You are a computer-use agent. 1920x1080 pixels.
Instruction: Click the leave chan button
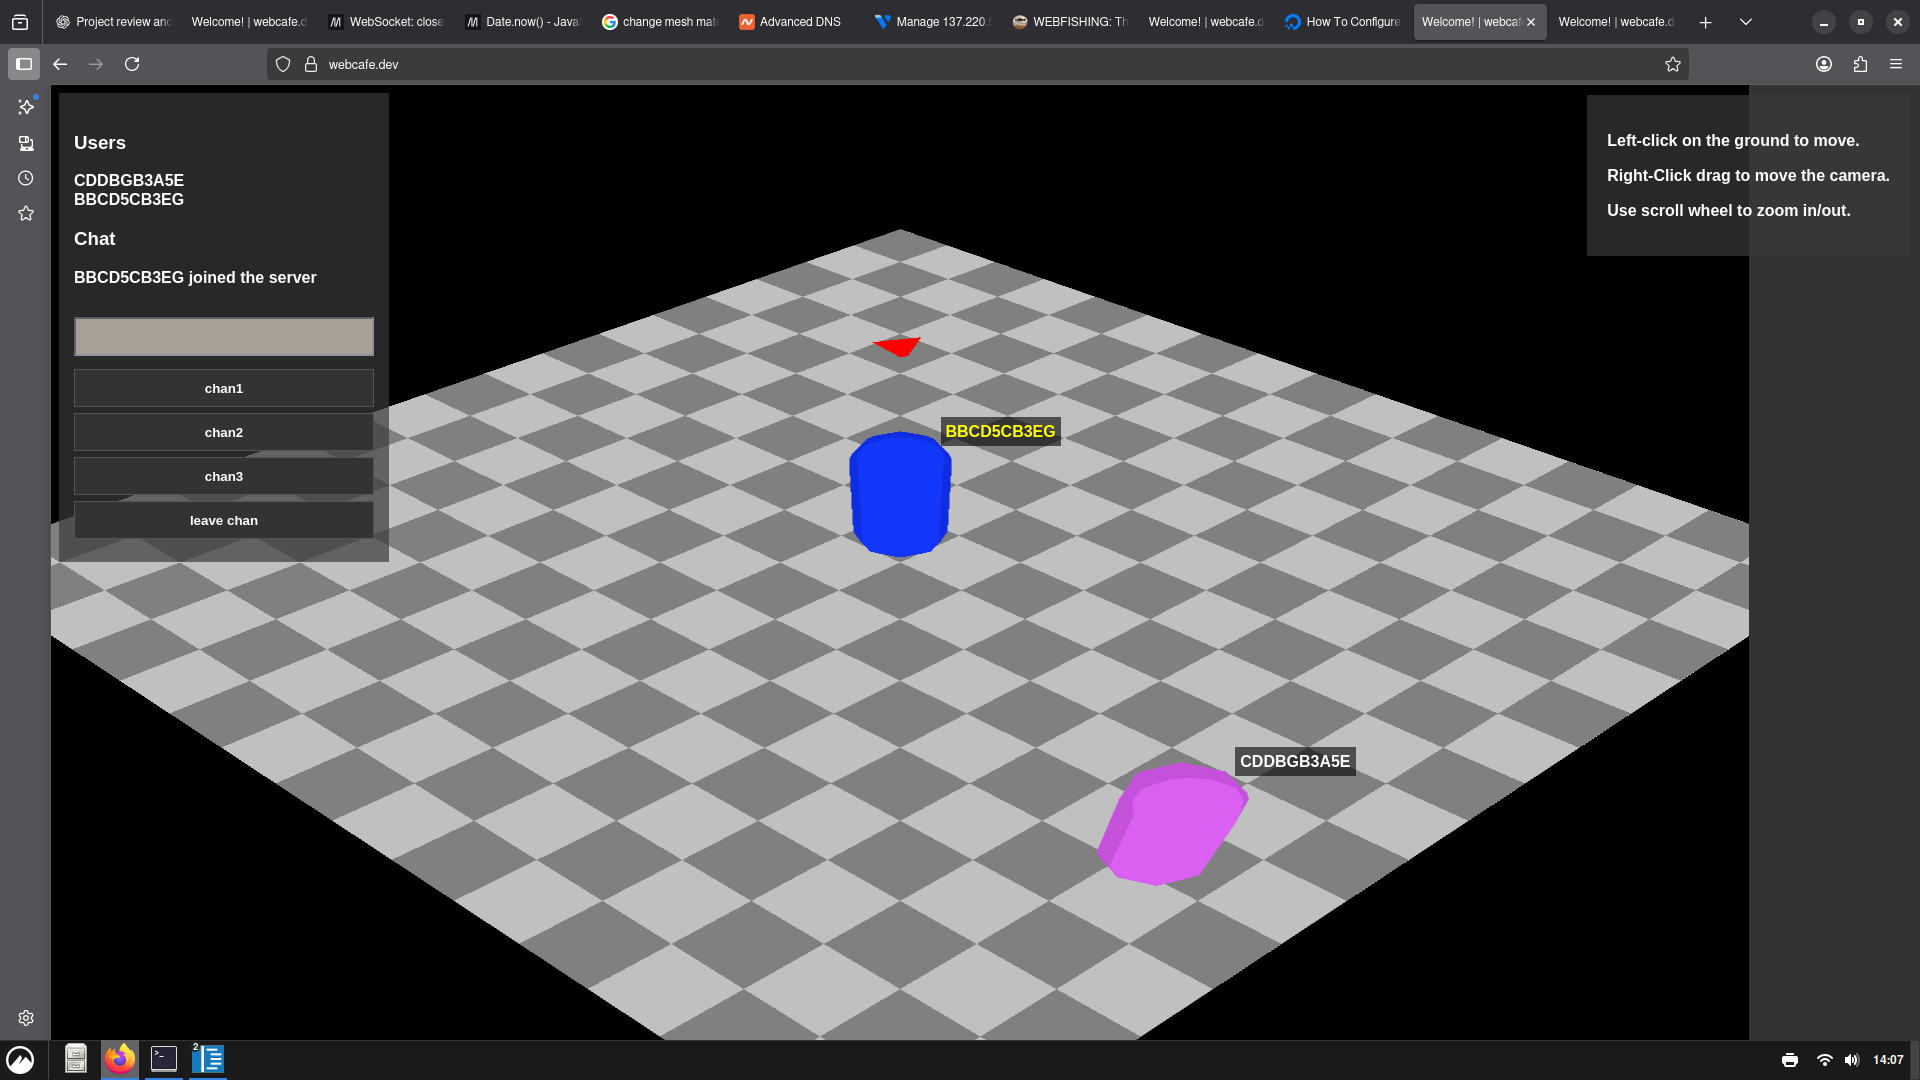224,520
